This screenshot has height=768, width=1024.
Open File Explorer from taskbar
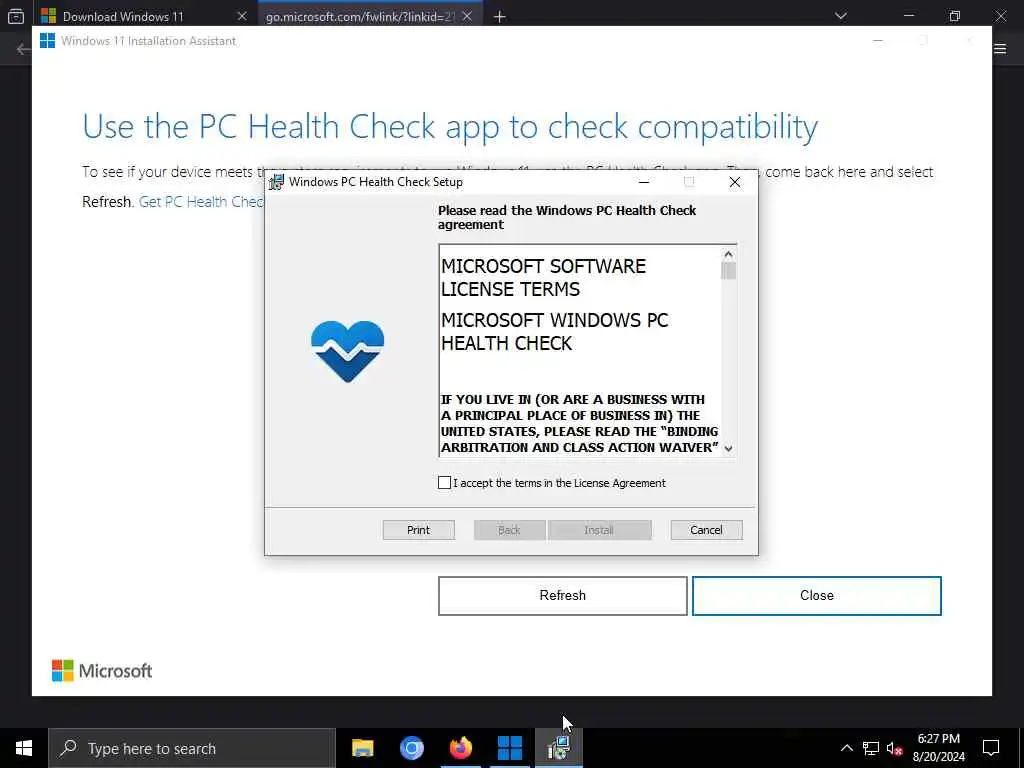coord(362,748)
